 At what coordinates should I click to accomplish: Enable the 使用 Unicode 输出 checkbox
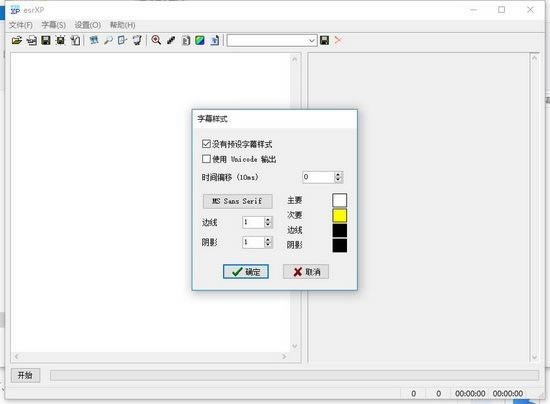pyautogui.click(x=206, y=159)
